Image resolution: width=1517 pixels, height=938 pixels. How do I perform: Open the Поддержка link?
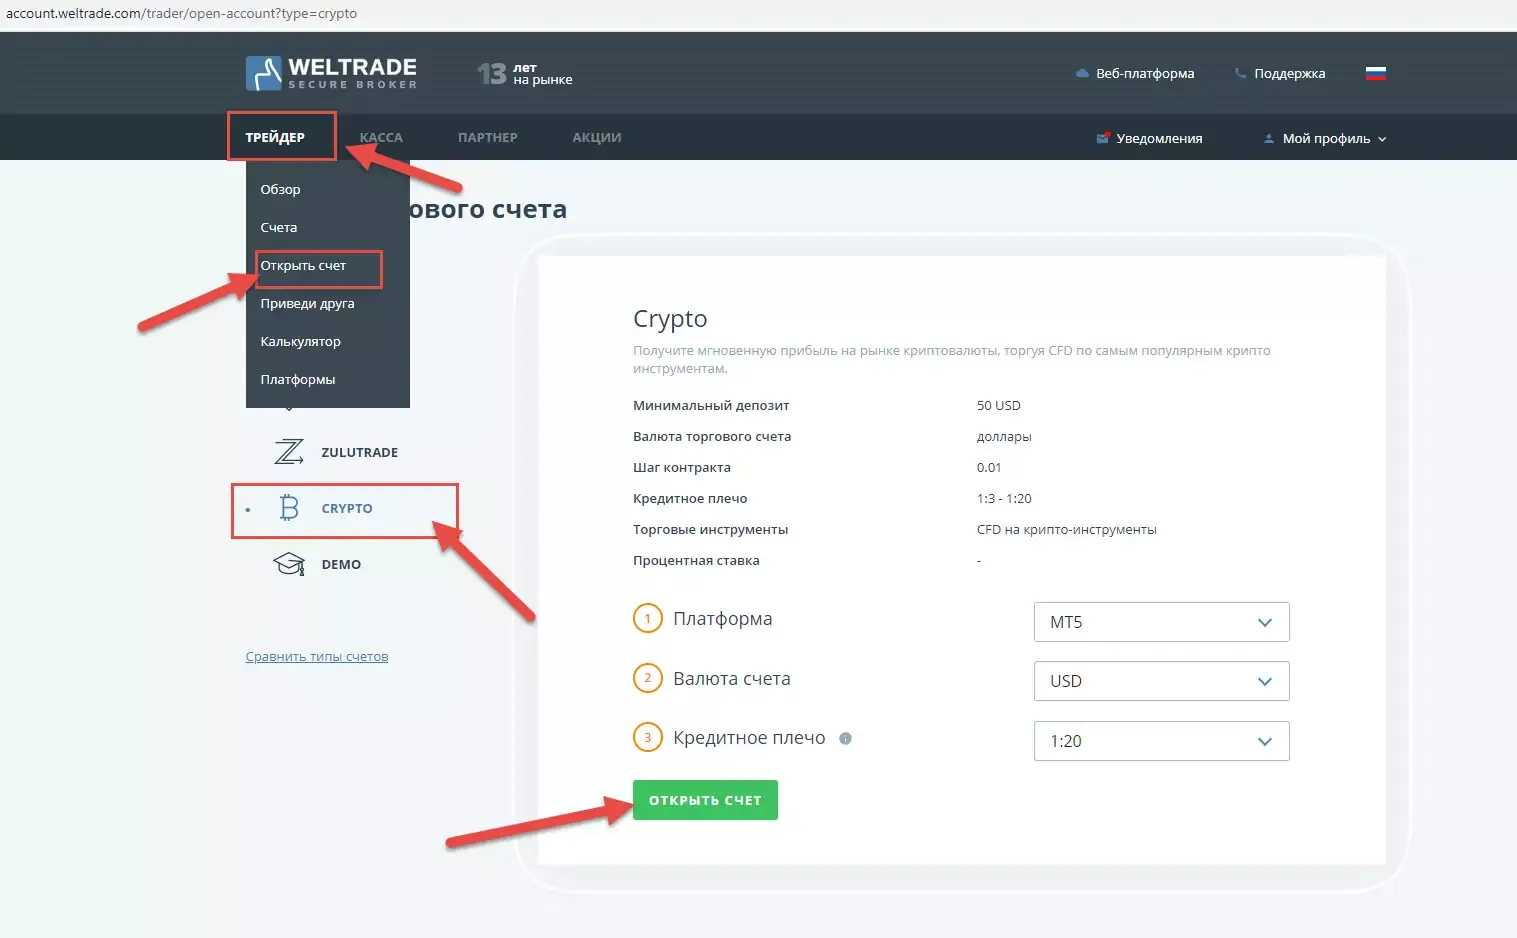[x=1290, y=73]
